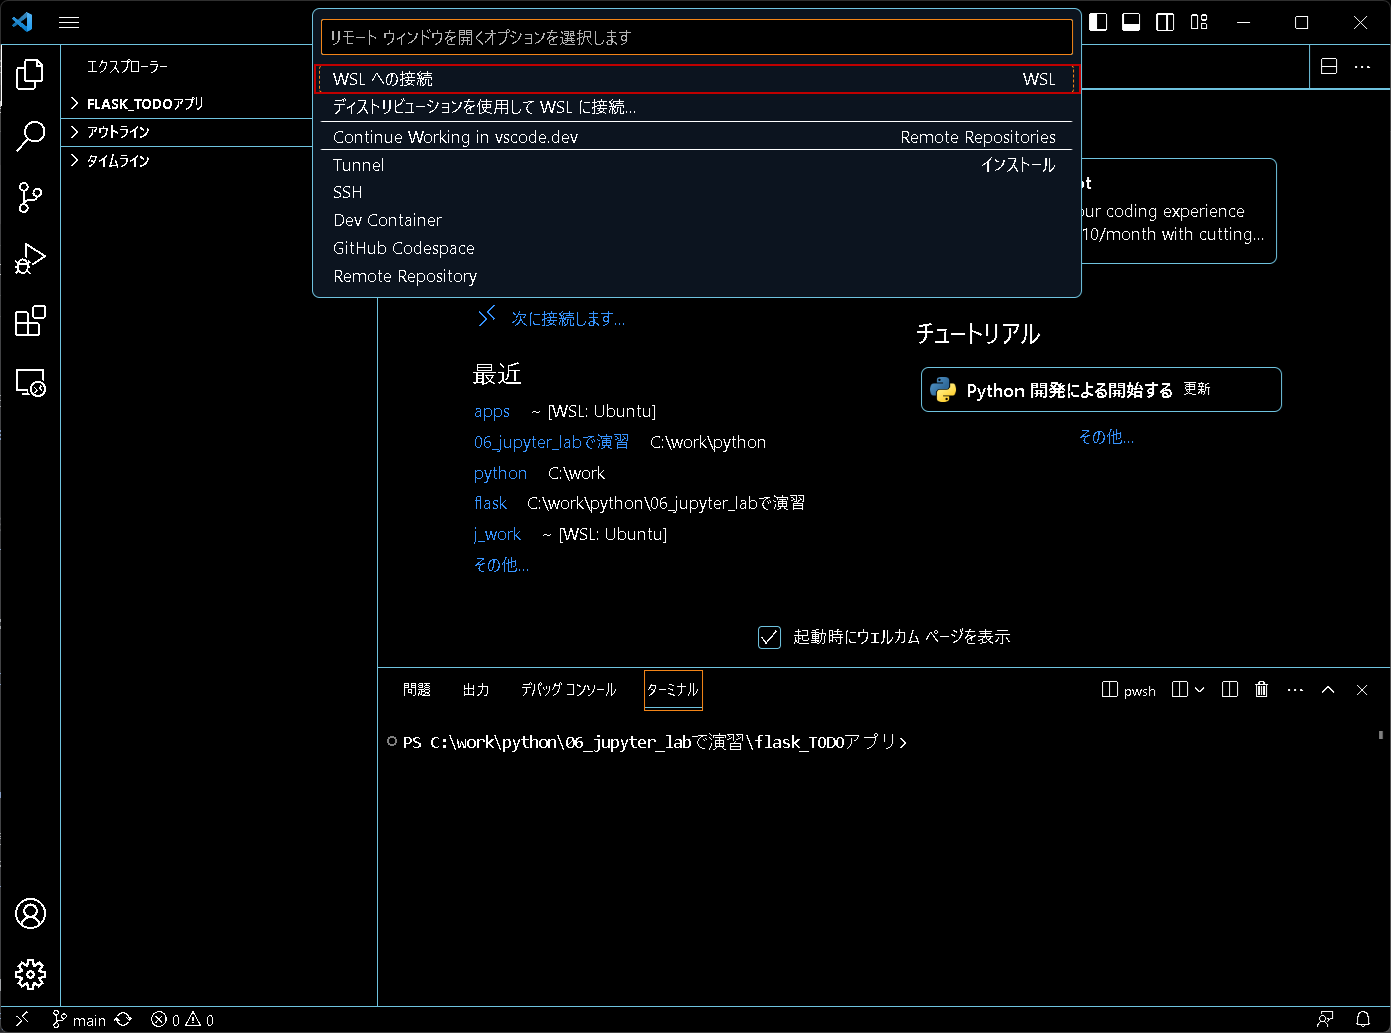Switch to the 出力 tab
The height and width of the screenshot is (1033, 1391).
pyautogui.click(x=476, y=690)
